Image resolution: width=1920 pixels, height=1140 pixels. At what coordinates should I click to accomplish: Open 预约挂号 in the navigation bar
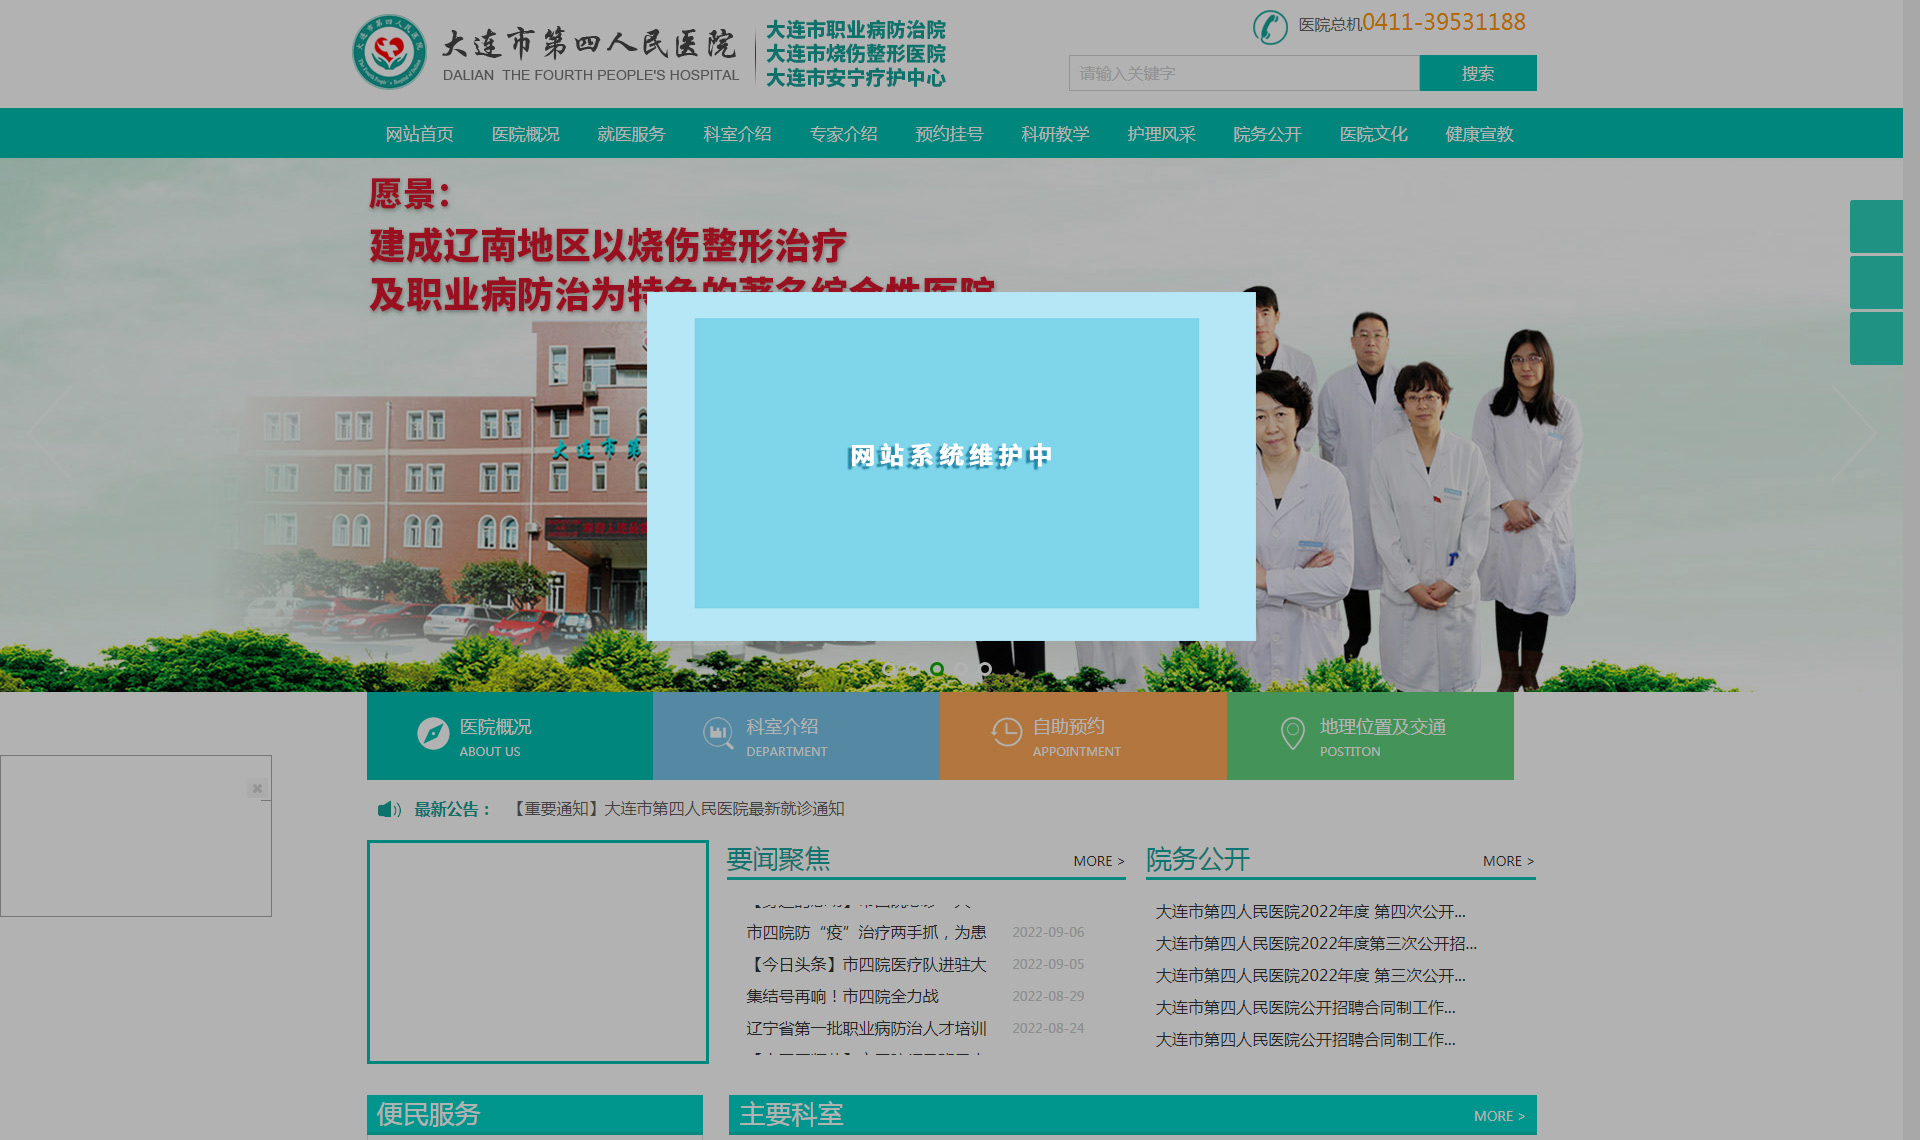pyautogui.click(x=949, y=134)
